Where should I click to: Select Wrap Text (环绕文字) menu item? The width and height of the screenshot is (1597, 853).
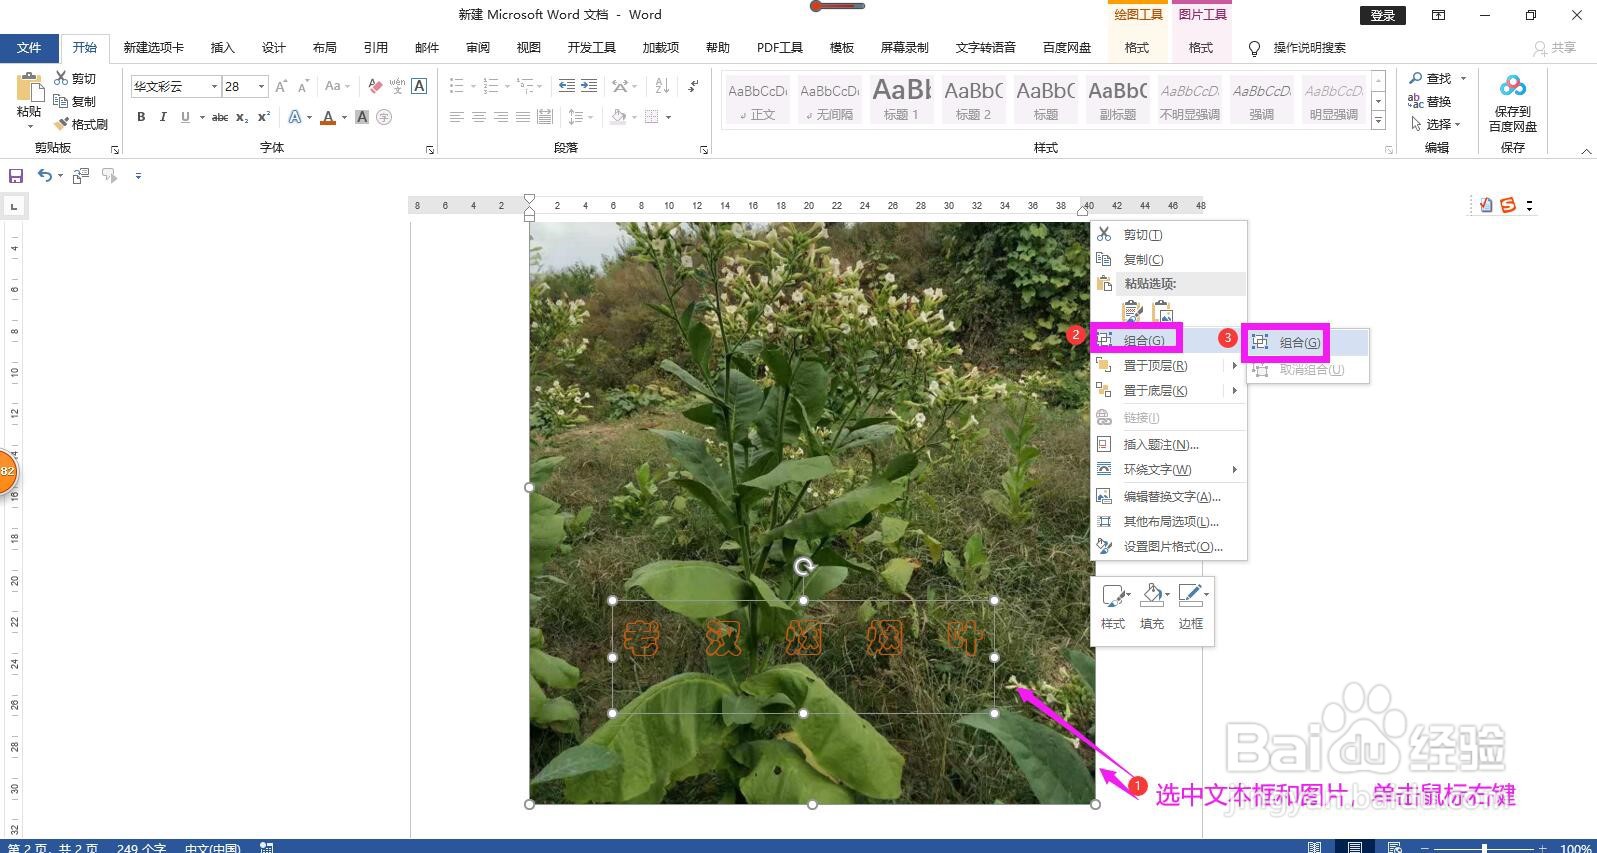(x=1168, y=470)
